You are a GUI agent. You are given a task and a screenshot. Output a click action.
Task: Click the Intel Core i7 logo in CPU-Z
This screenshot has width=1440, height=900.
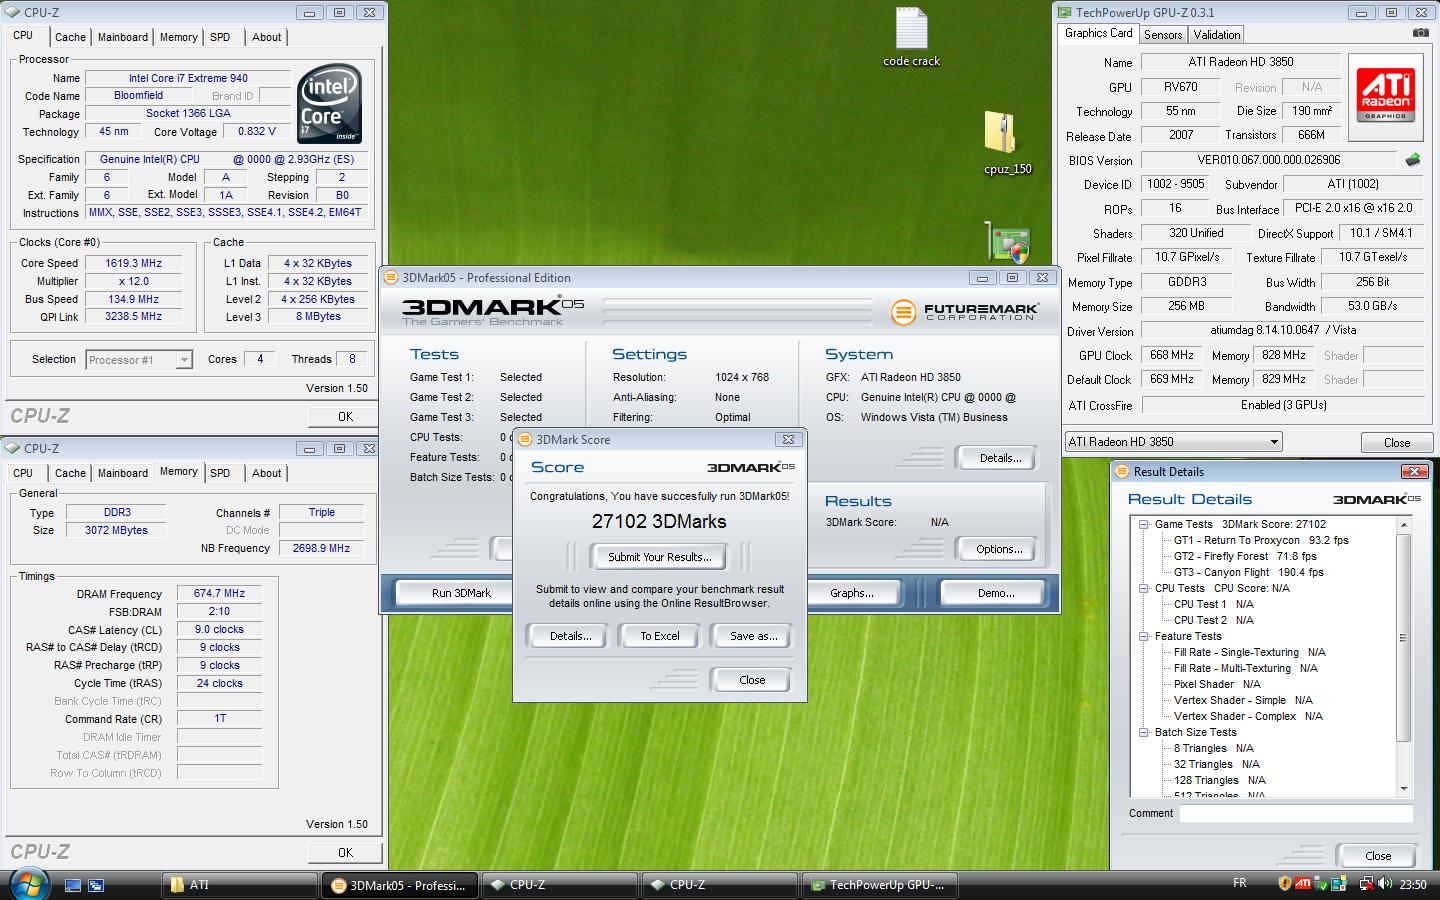(x=330, y=105)
